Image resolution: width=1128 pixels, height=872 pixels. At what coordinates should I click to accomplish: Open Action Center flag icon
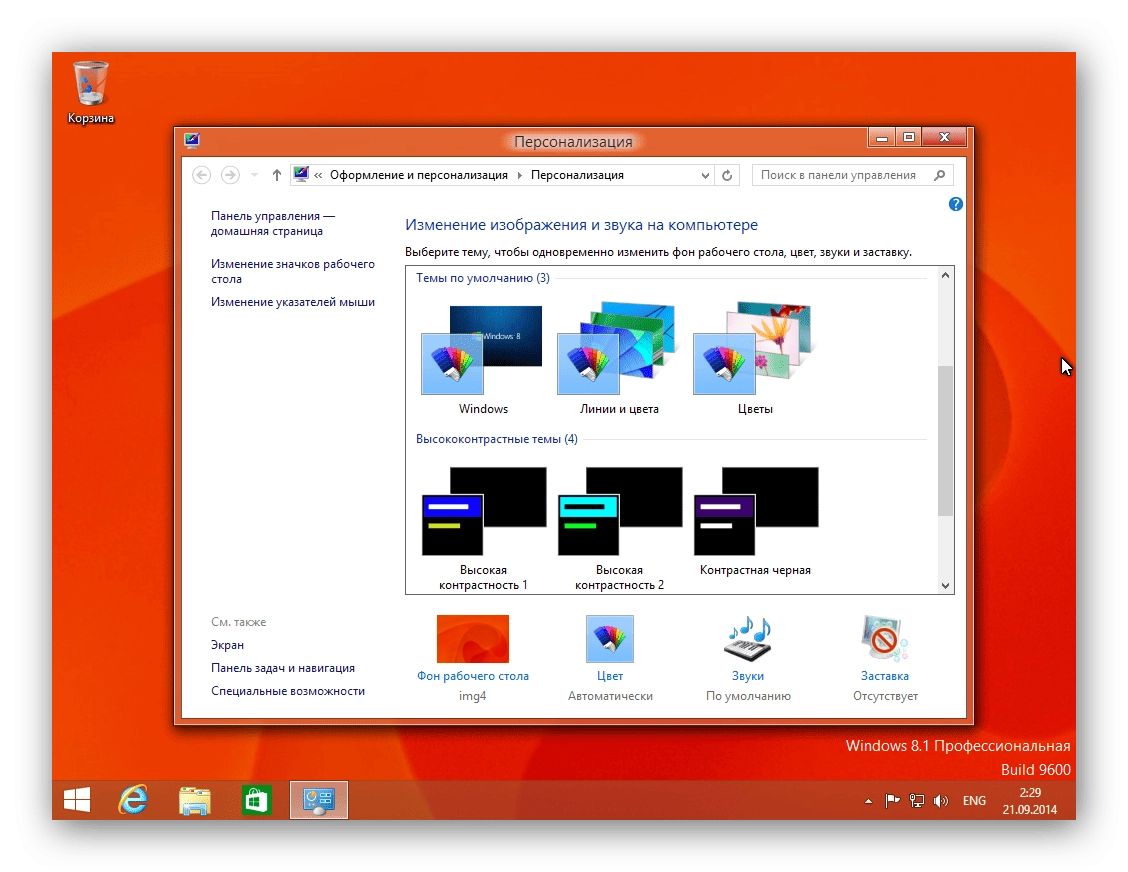click(893, 801)
